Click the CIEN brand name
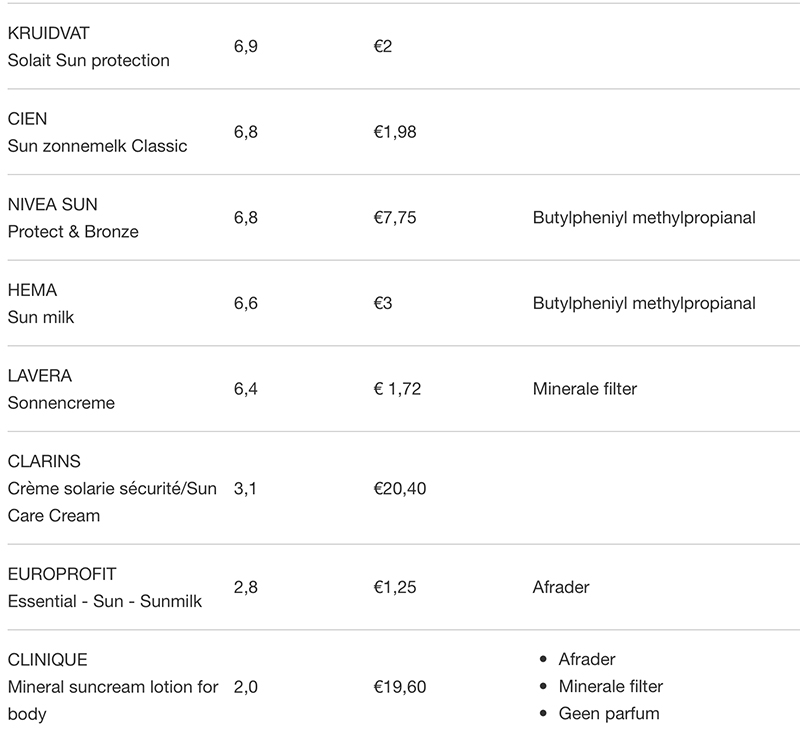800x729 pixels. click(x=27, y=119)
